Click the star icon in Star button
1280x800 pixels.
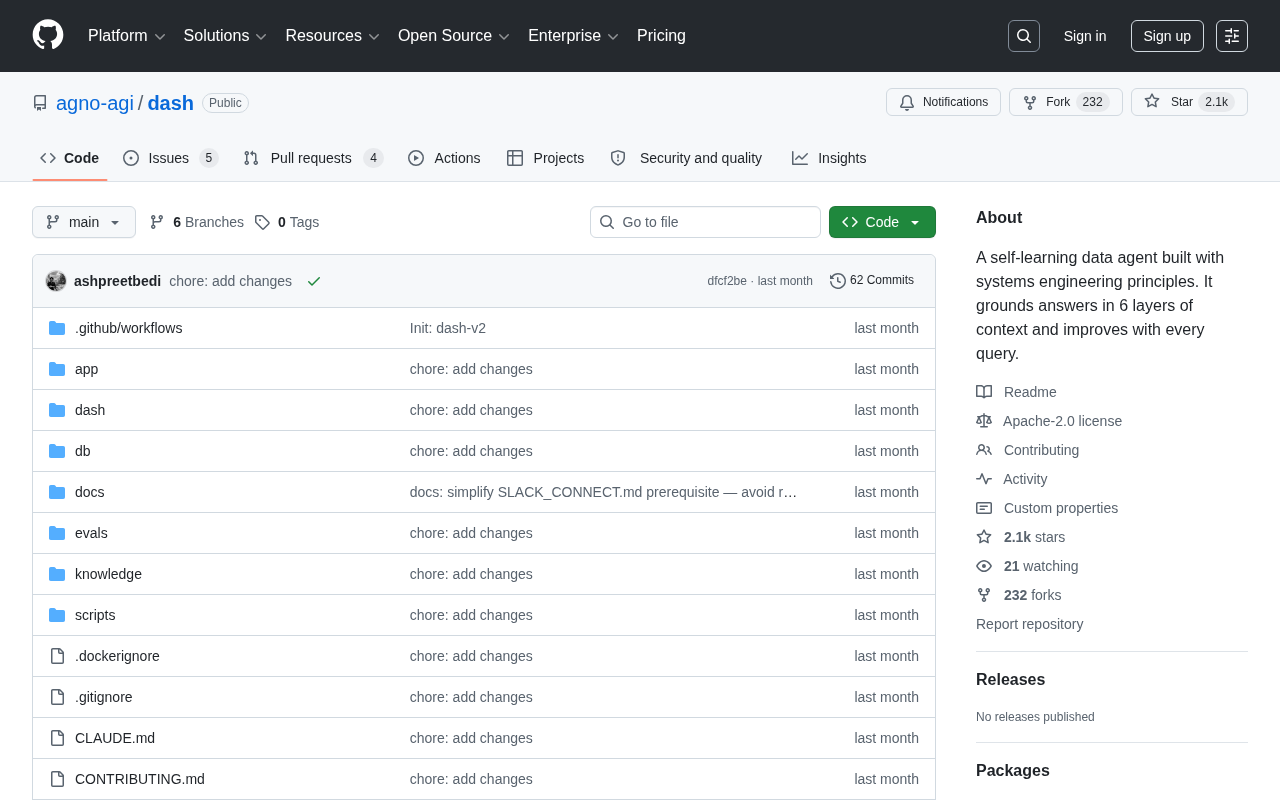[x=1152, y=101]
